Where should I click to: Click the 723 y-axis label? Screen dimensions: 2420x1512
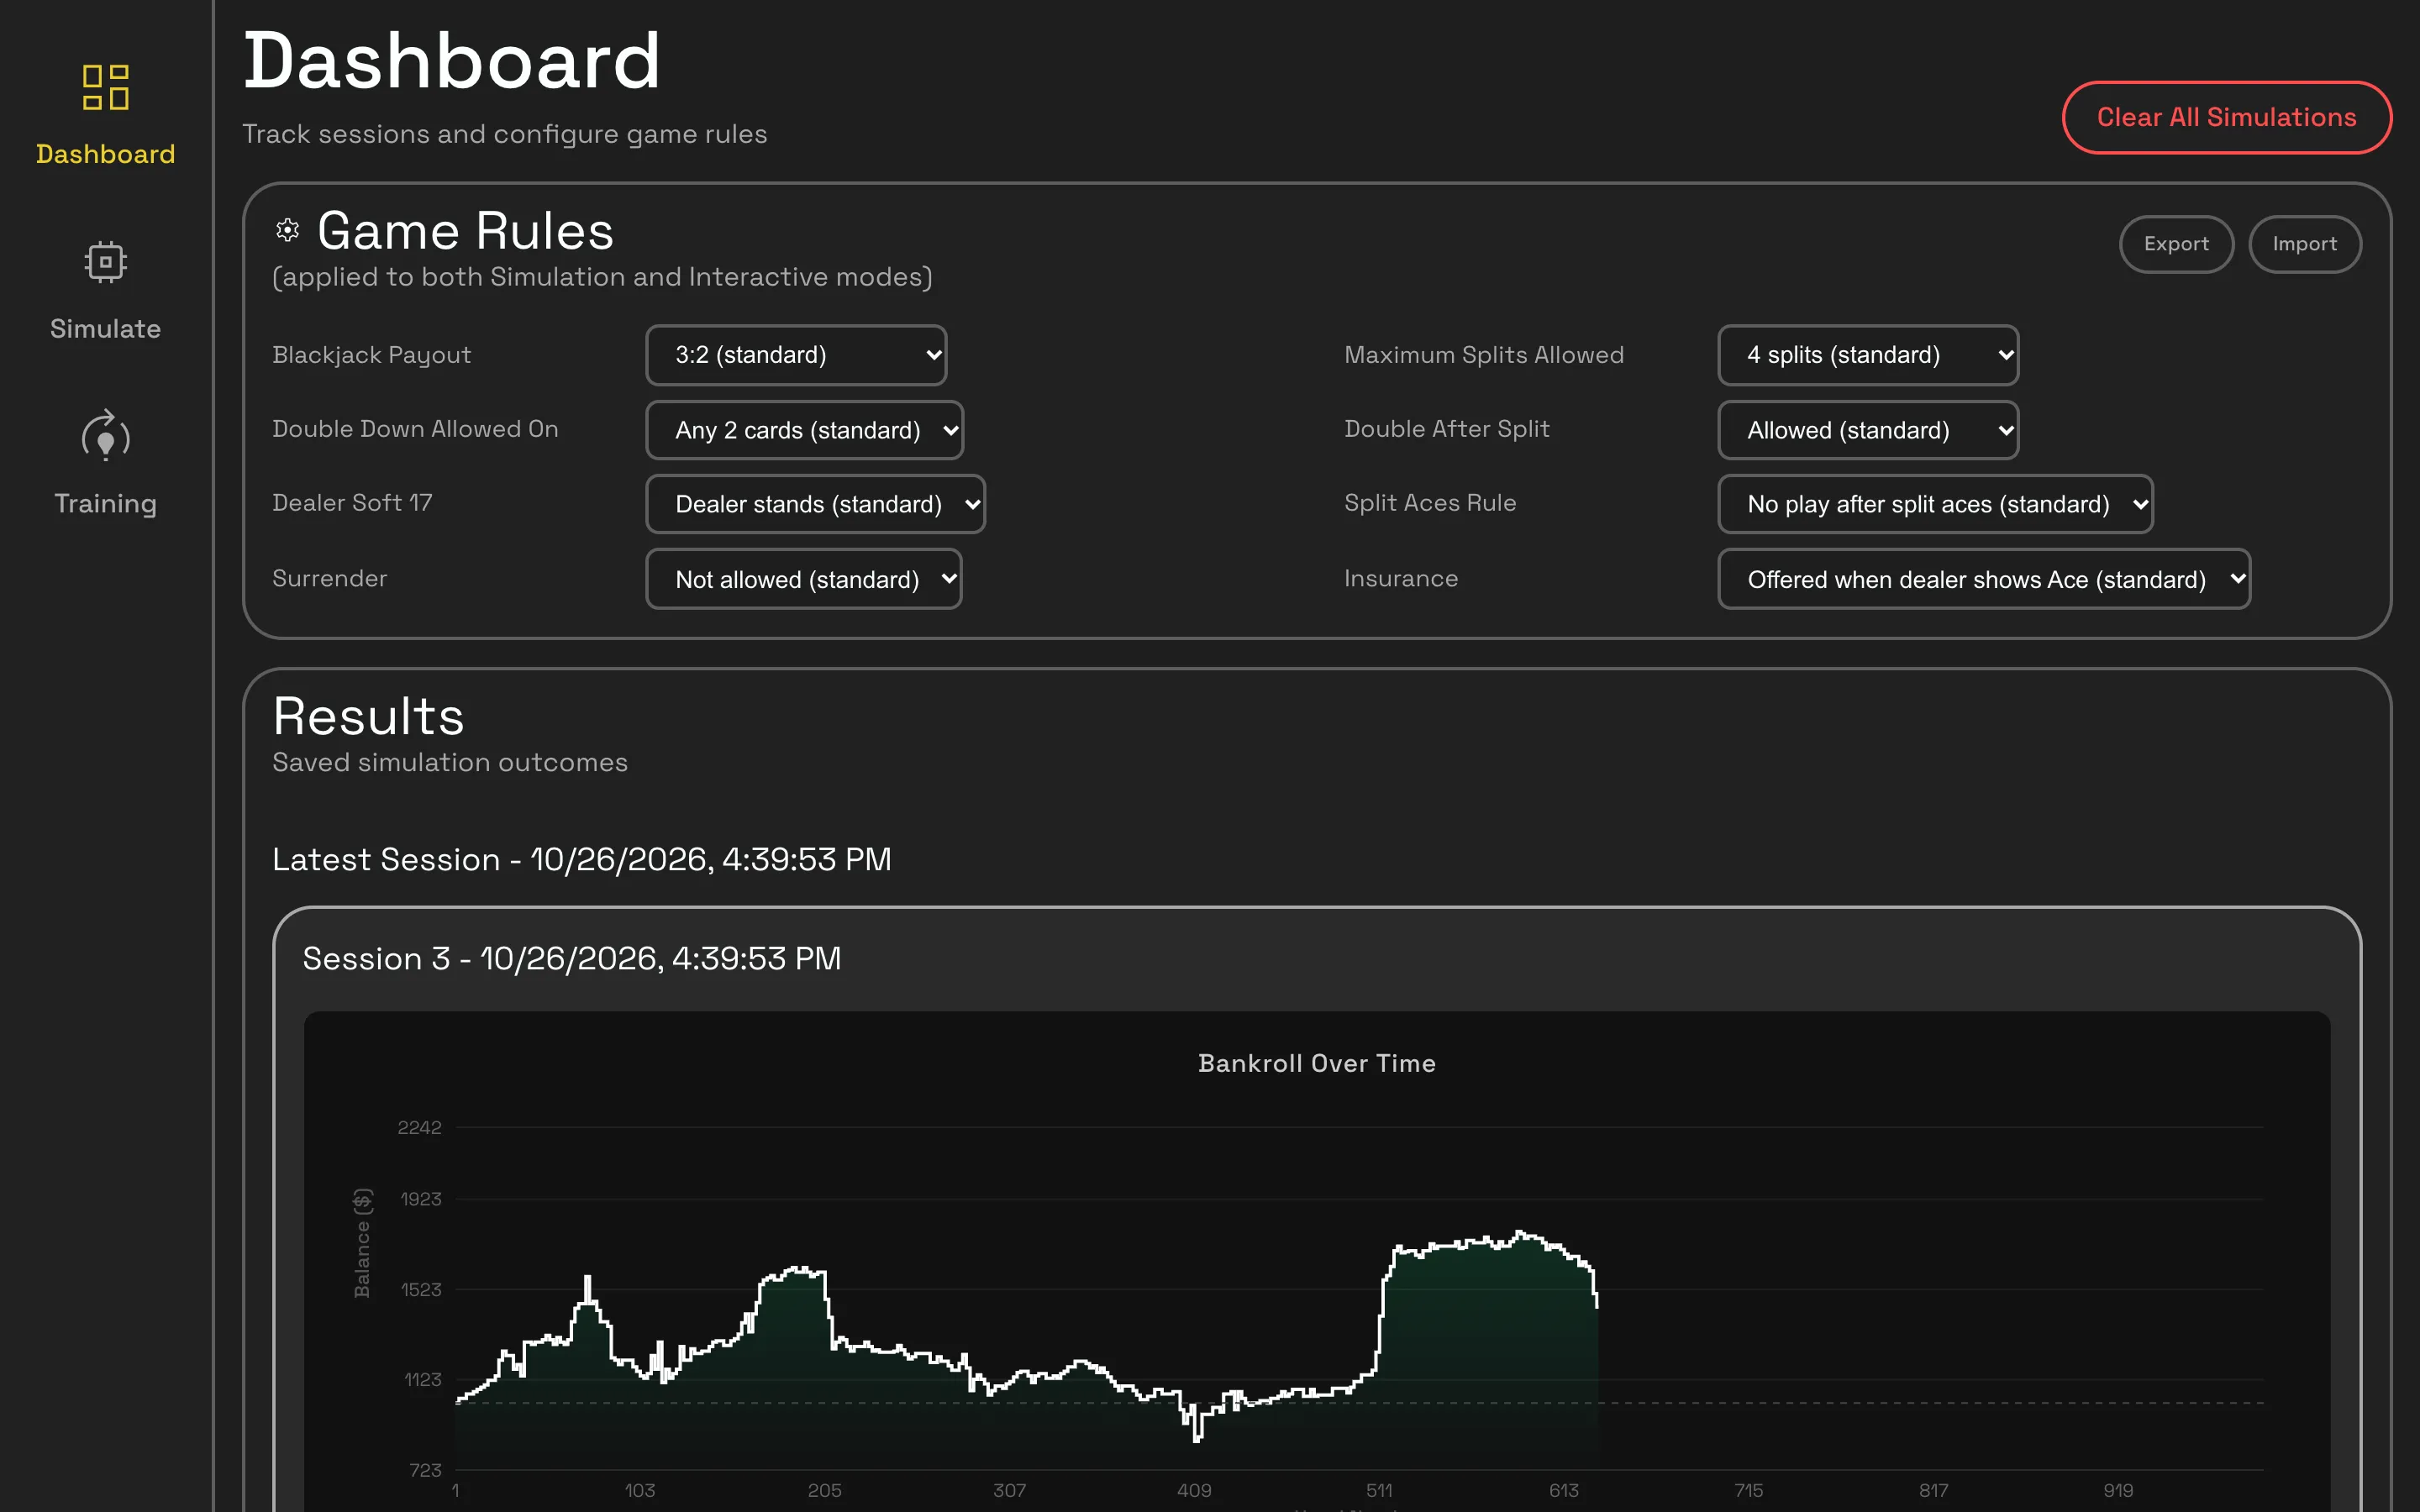[425, 1470]
